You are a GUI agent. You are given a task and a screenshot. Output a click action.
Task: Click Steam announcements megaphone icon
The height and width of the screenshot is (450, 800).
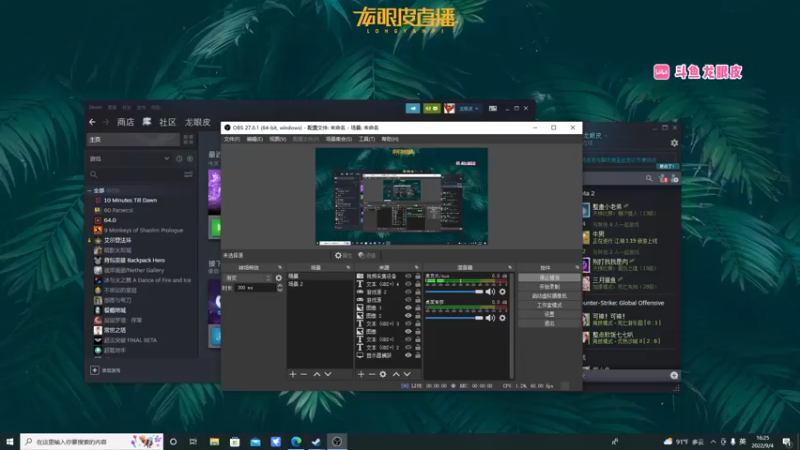pos(413,108)
